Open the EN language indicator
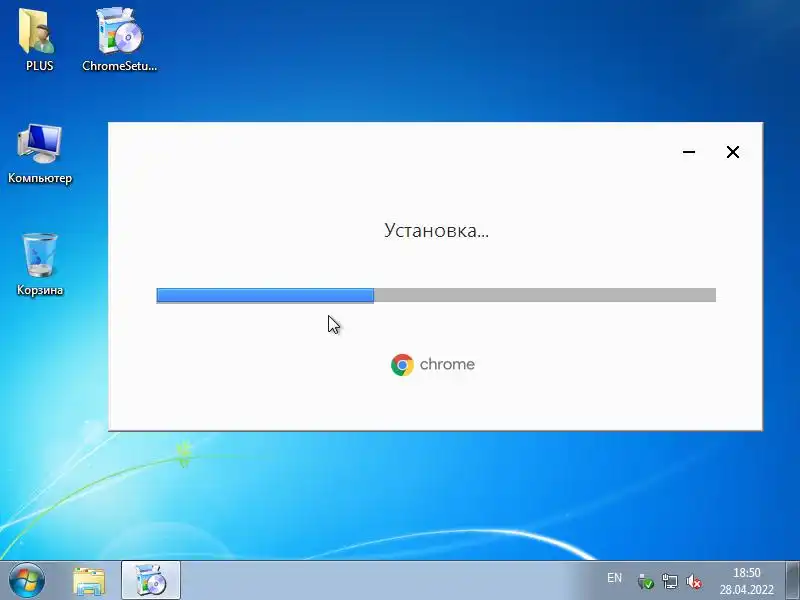Viewport: 800px width, 600px height. (x=614, y=578)
